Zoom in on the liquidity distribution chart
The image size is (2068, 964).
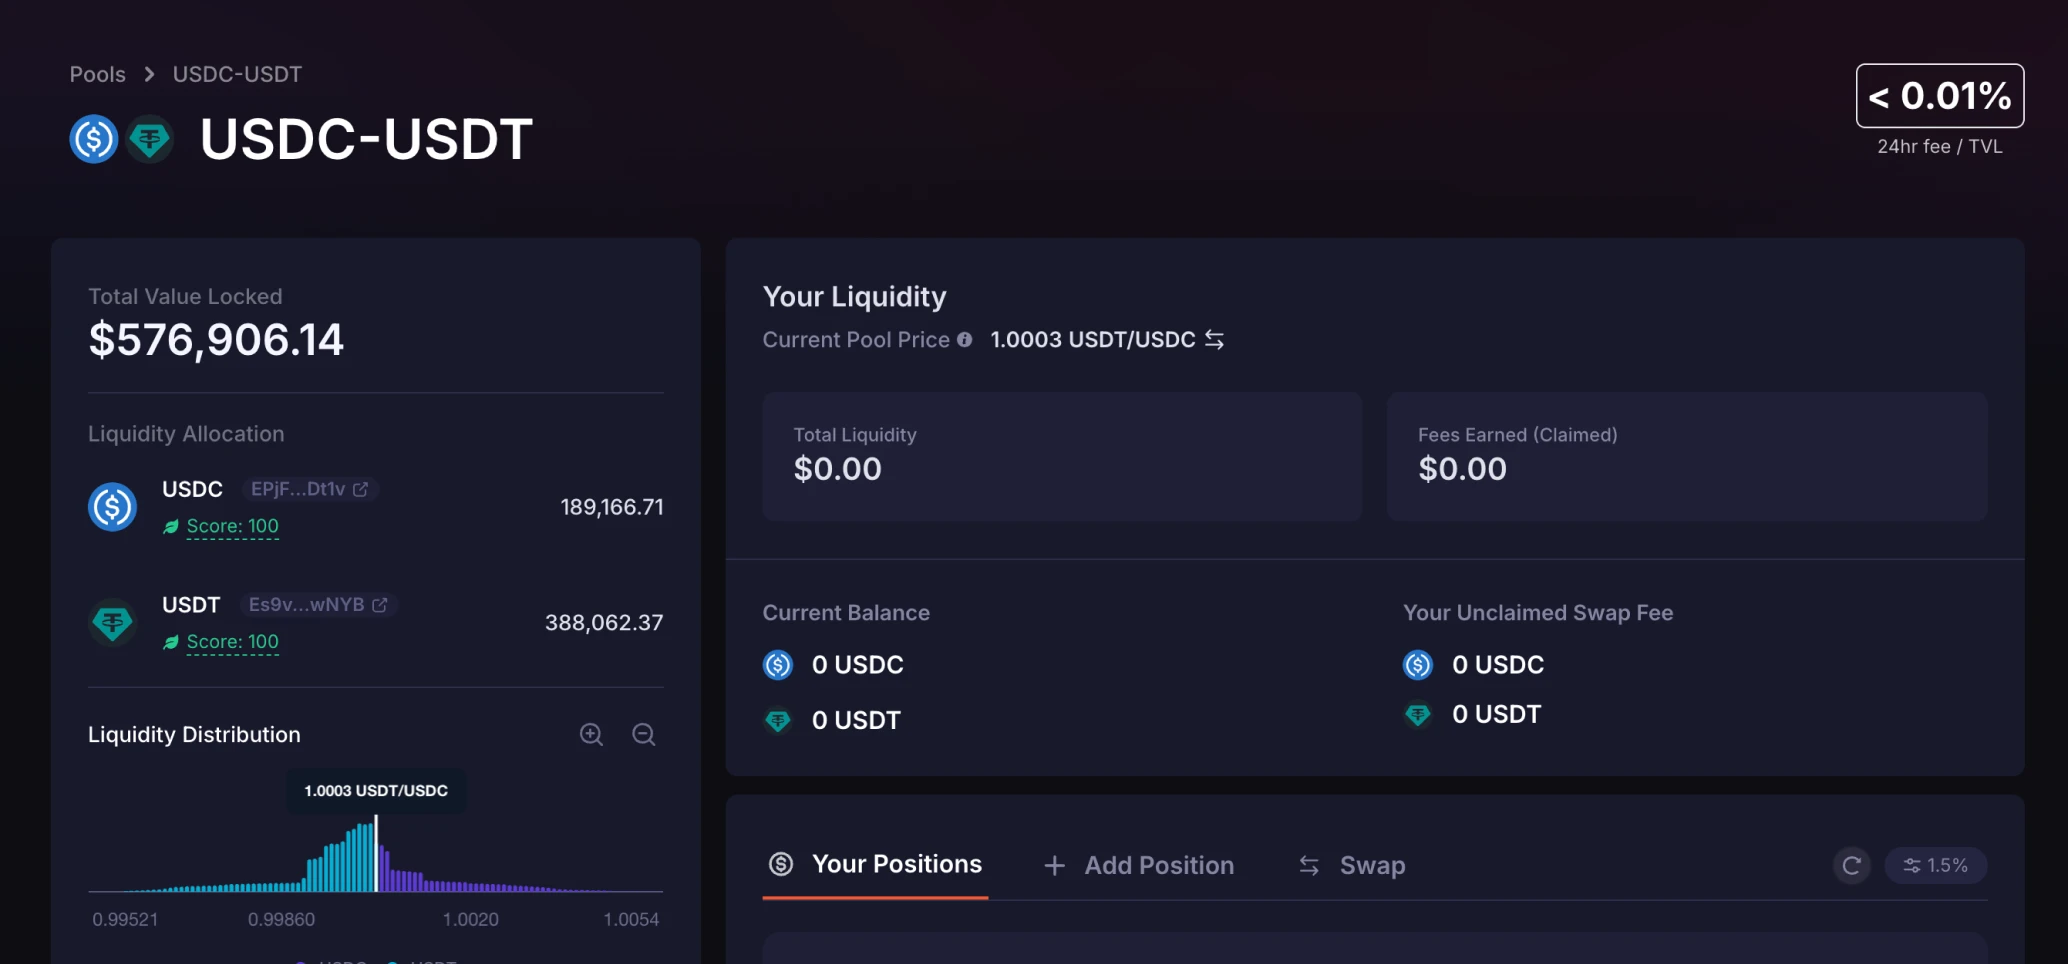click(591, 735)
